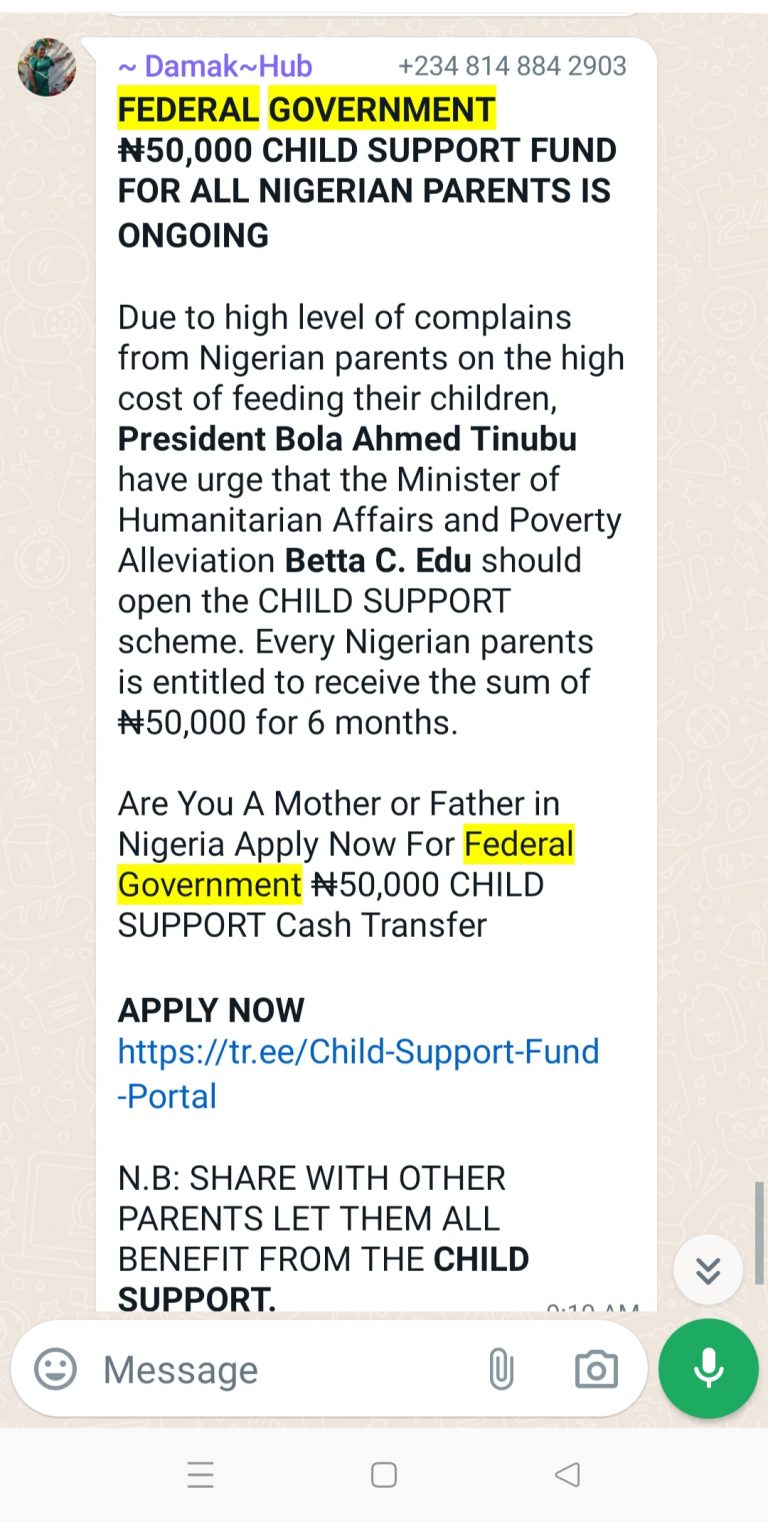768x1522 pixels.
Task: Tap highlighted word GOVERNMENT in the heading
Action: [382, 110]
